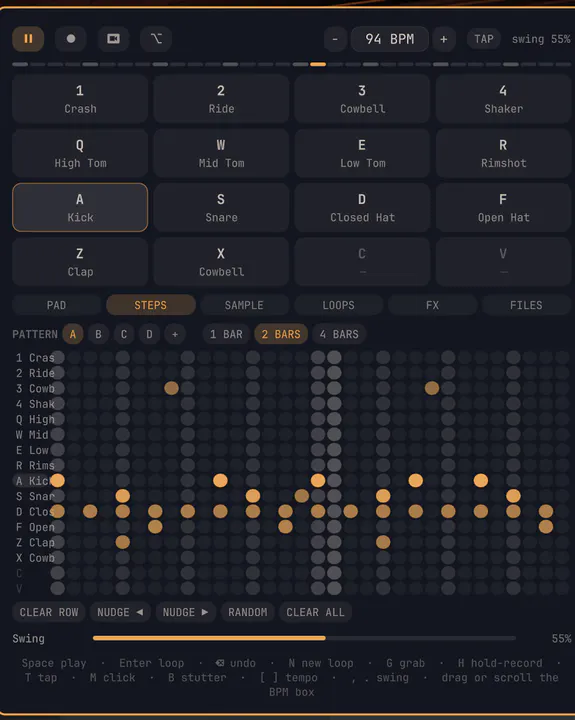The height and width of the screenshot is (720, 575).
Task: Select pattern B
Action: point(98,334)
